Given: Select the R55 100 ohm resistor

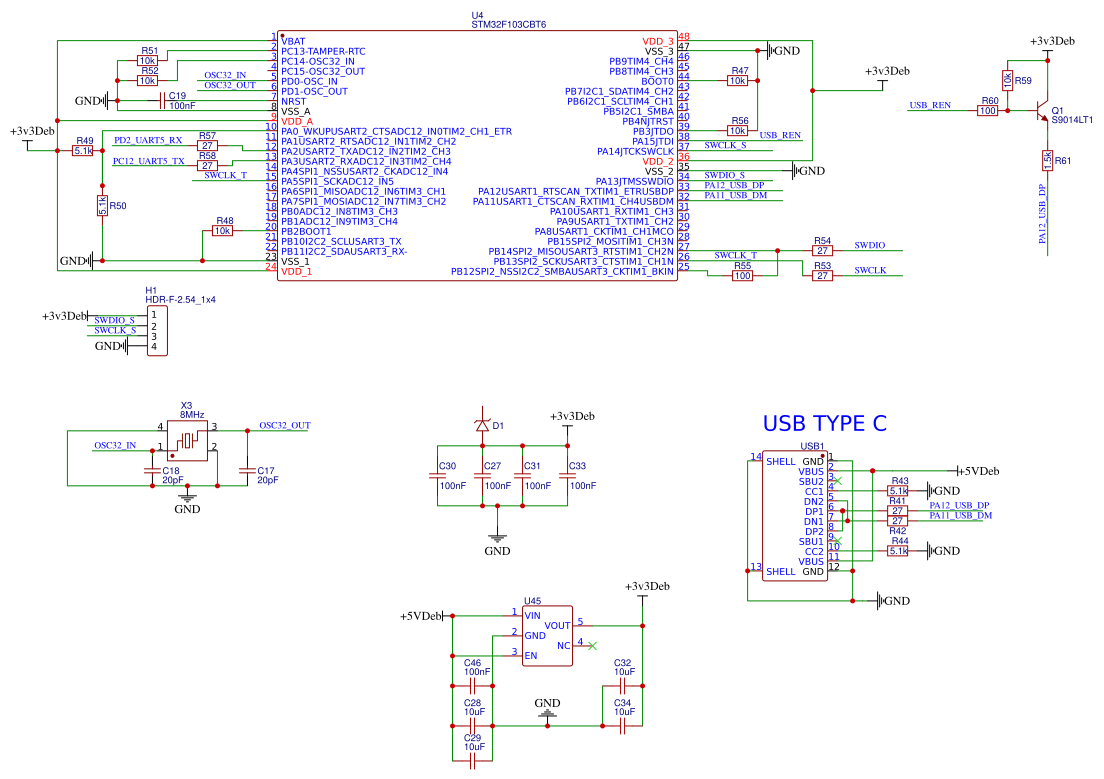Looking at the screenshot, I should tap(742, 275).
